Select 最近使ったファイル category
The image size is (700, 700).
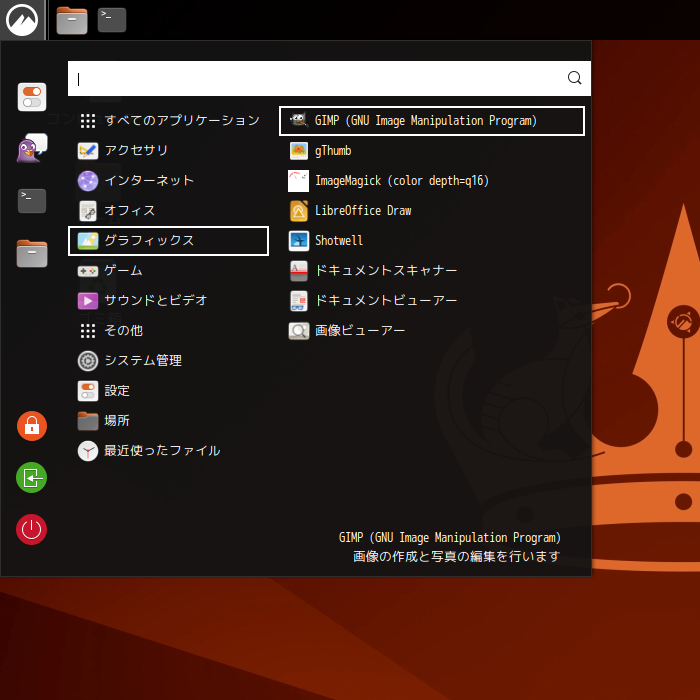(x=168, y=451)
